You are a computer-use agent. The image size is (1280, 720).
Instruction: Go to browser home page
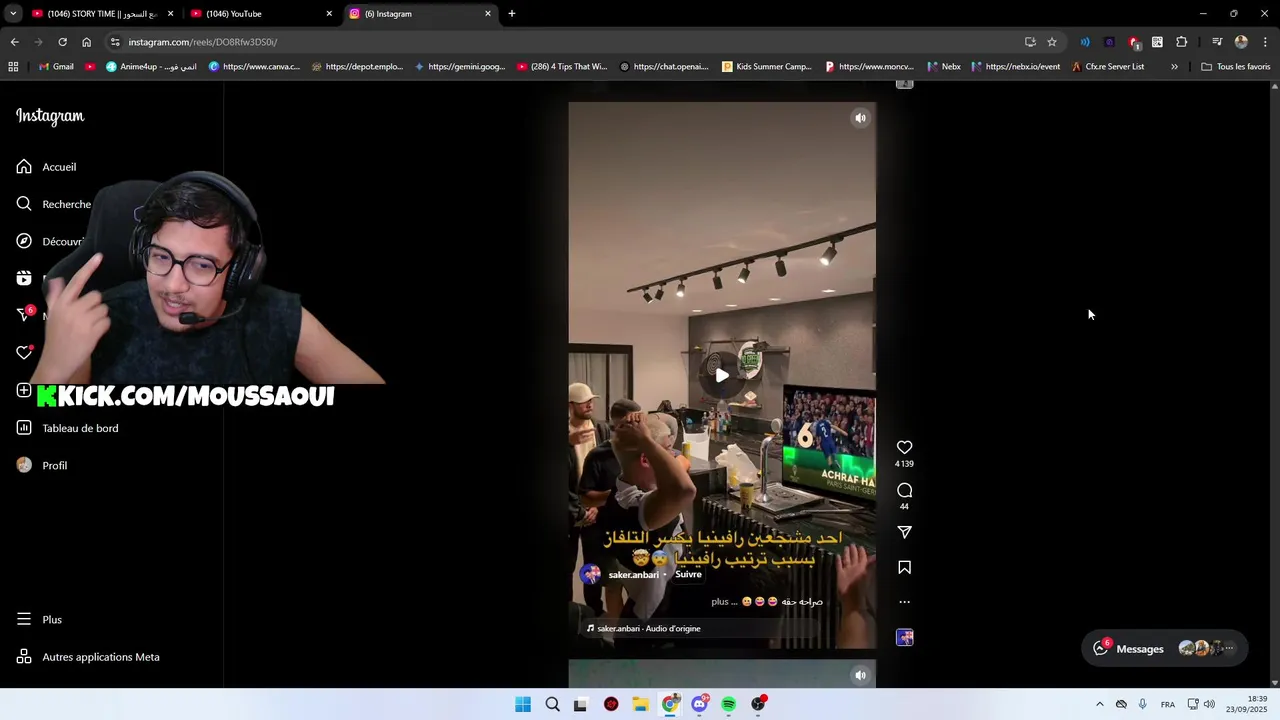coord(86,42)
